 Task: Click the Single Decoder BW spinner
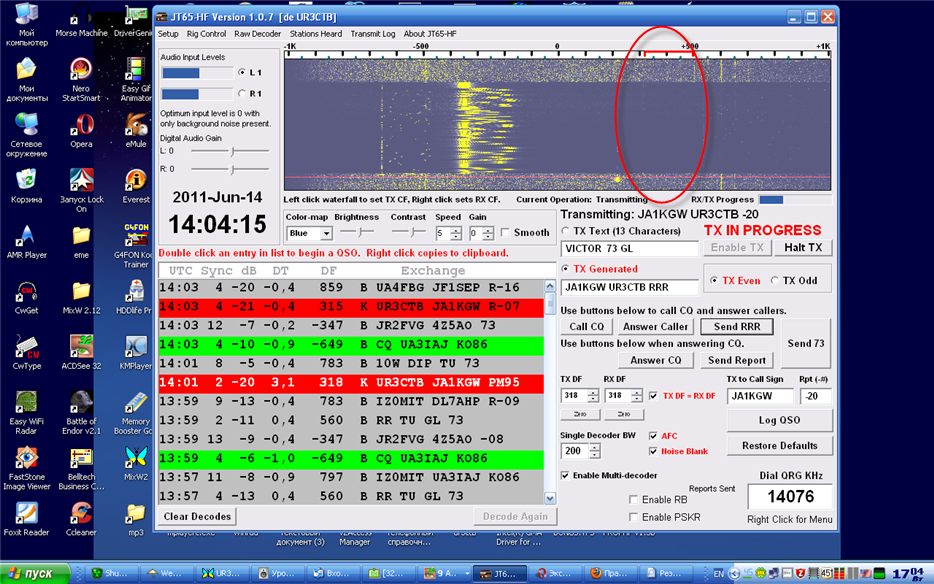(594, 451)
